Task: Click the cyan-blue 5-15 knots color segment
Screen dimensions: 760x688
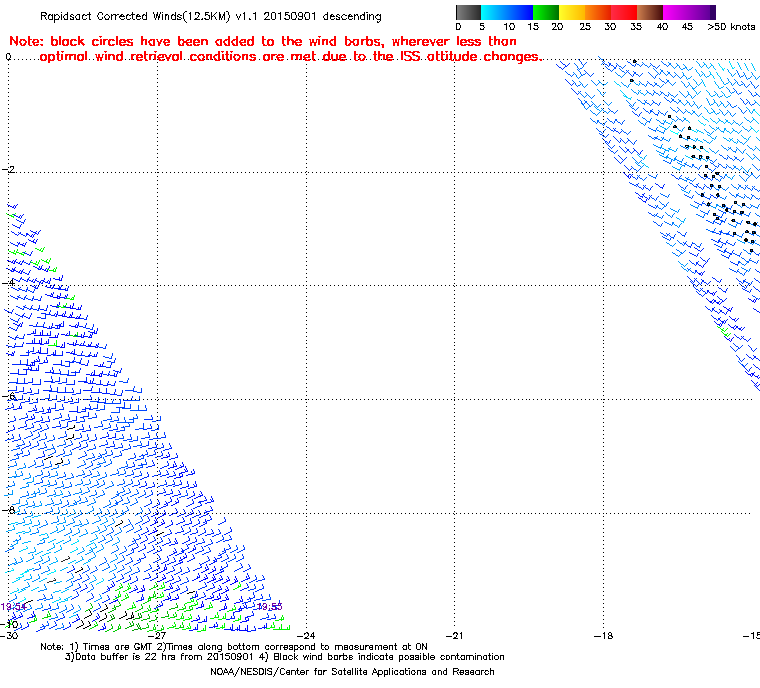Action: (x=507, y=13)
